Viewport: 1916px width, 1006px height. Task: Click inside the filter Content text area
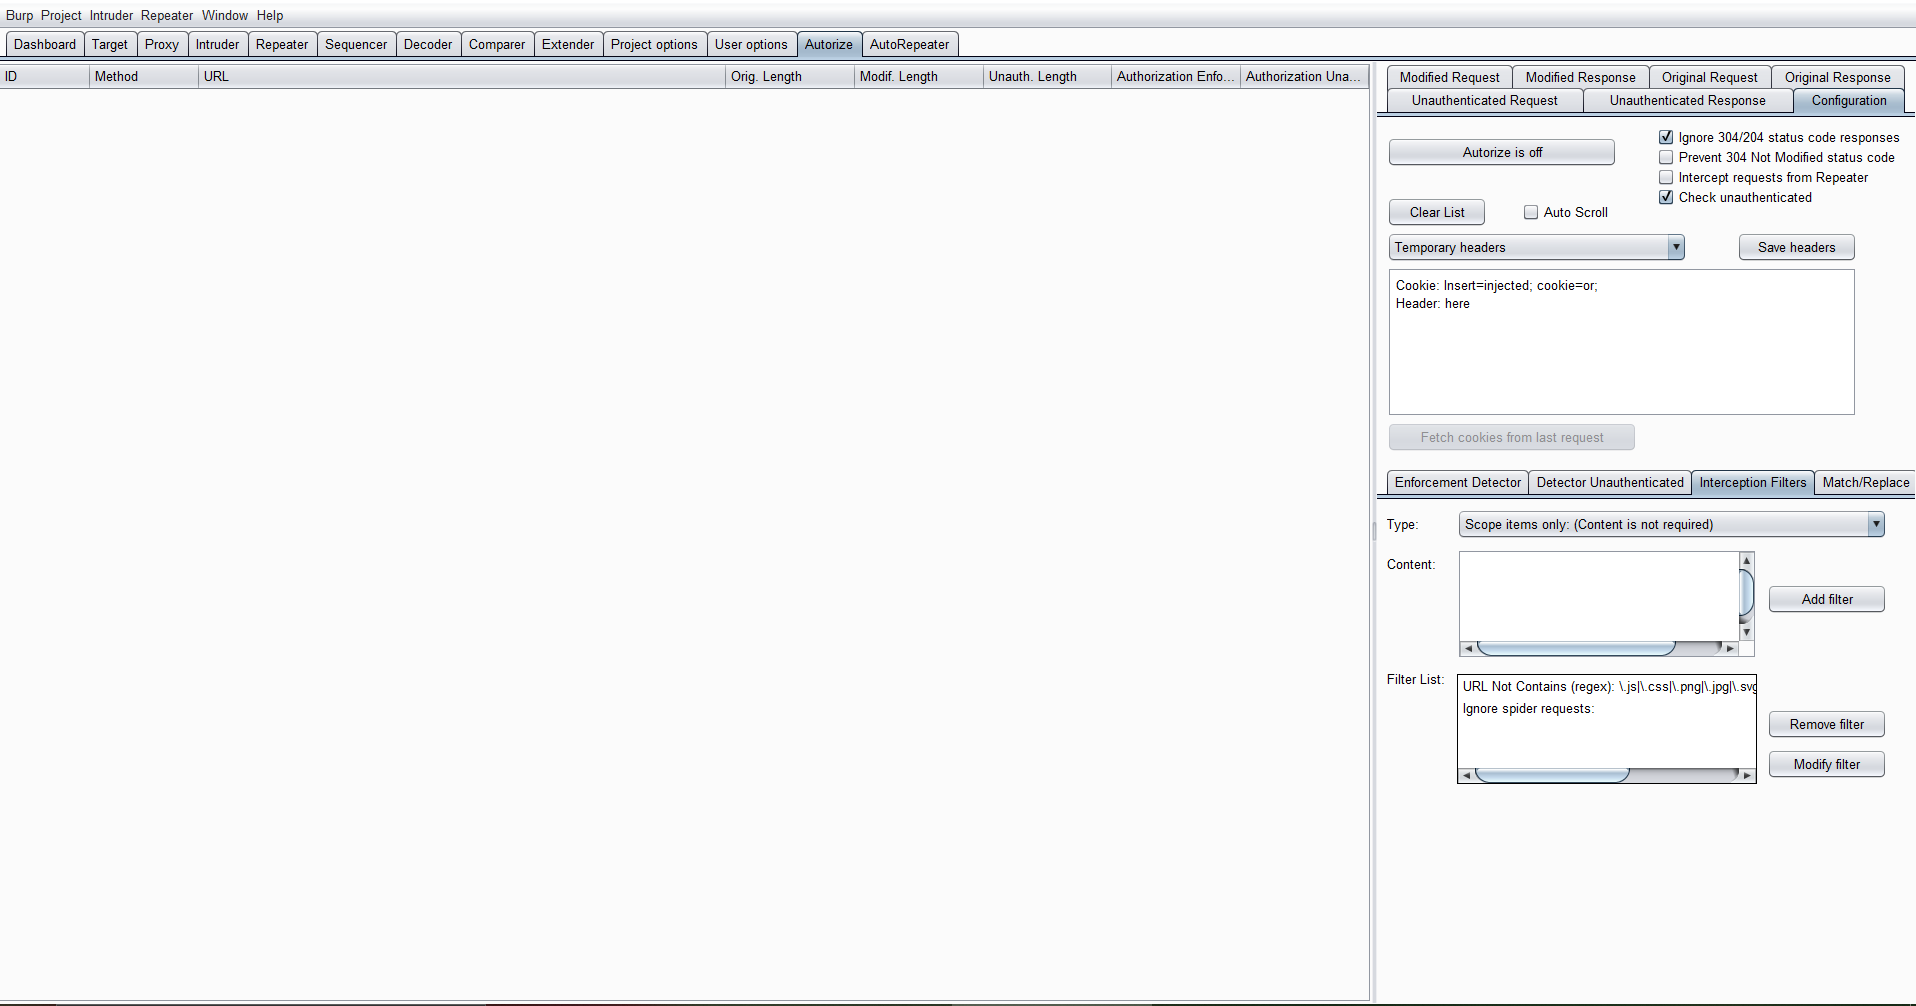[1599, 596]
